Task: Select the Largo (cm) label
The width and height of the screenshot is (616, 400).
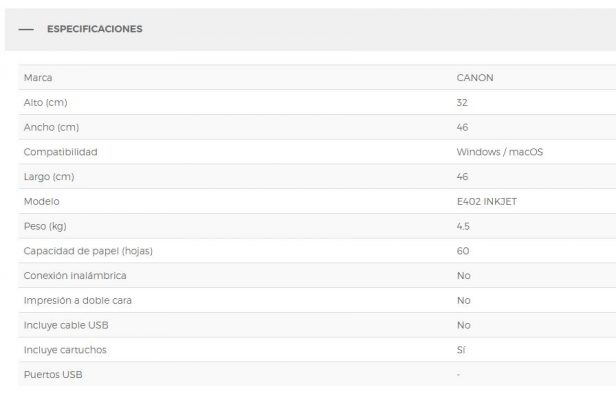Action: point(49,177)
